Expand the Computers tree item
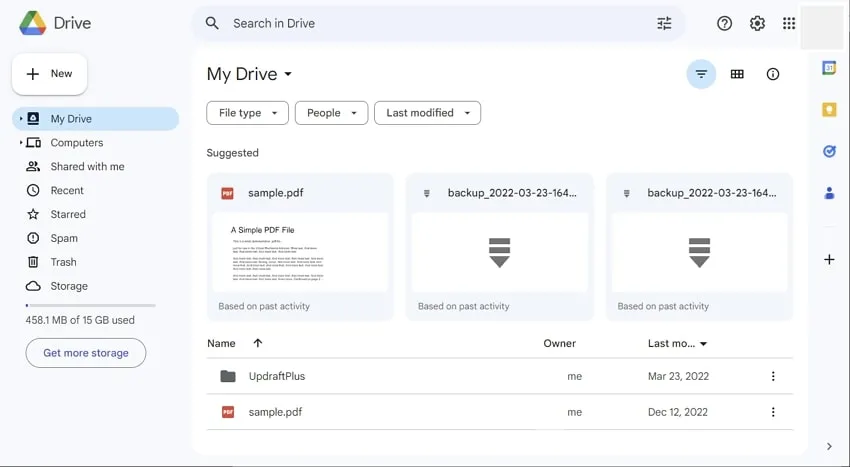Image resolution: width=850 pixels, height=467 pixels. click(x=21, y=143)
